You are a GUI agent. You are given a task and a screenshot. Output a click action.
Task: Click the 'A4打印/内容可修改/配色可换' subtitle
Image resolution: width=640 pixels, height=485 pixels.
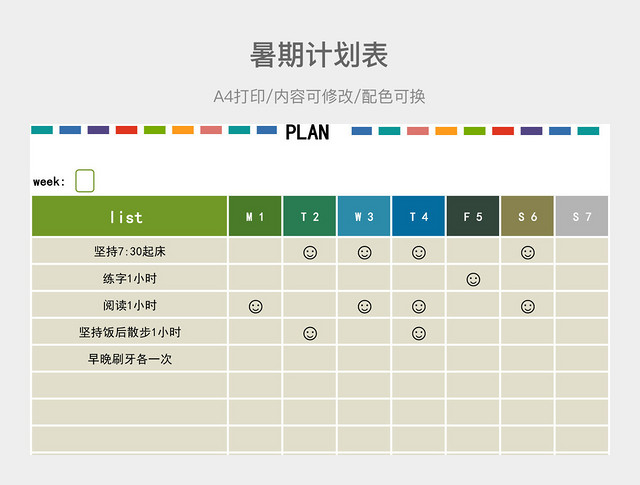click(319, 97)
